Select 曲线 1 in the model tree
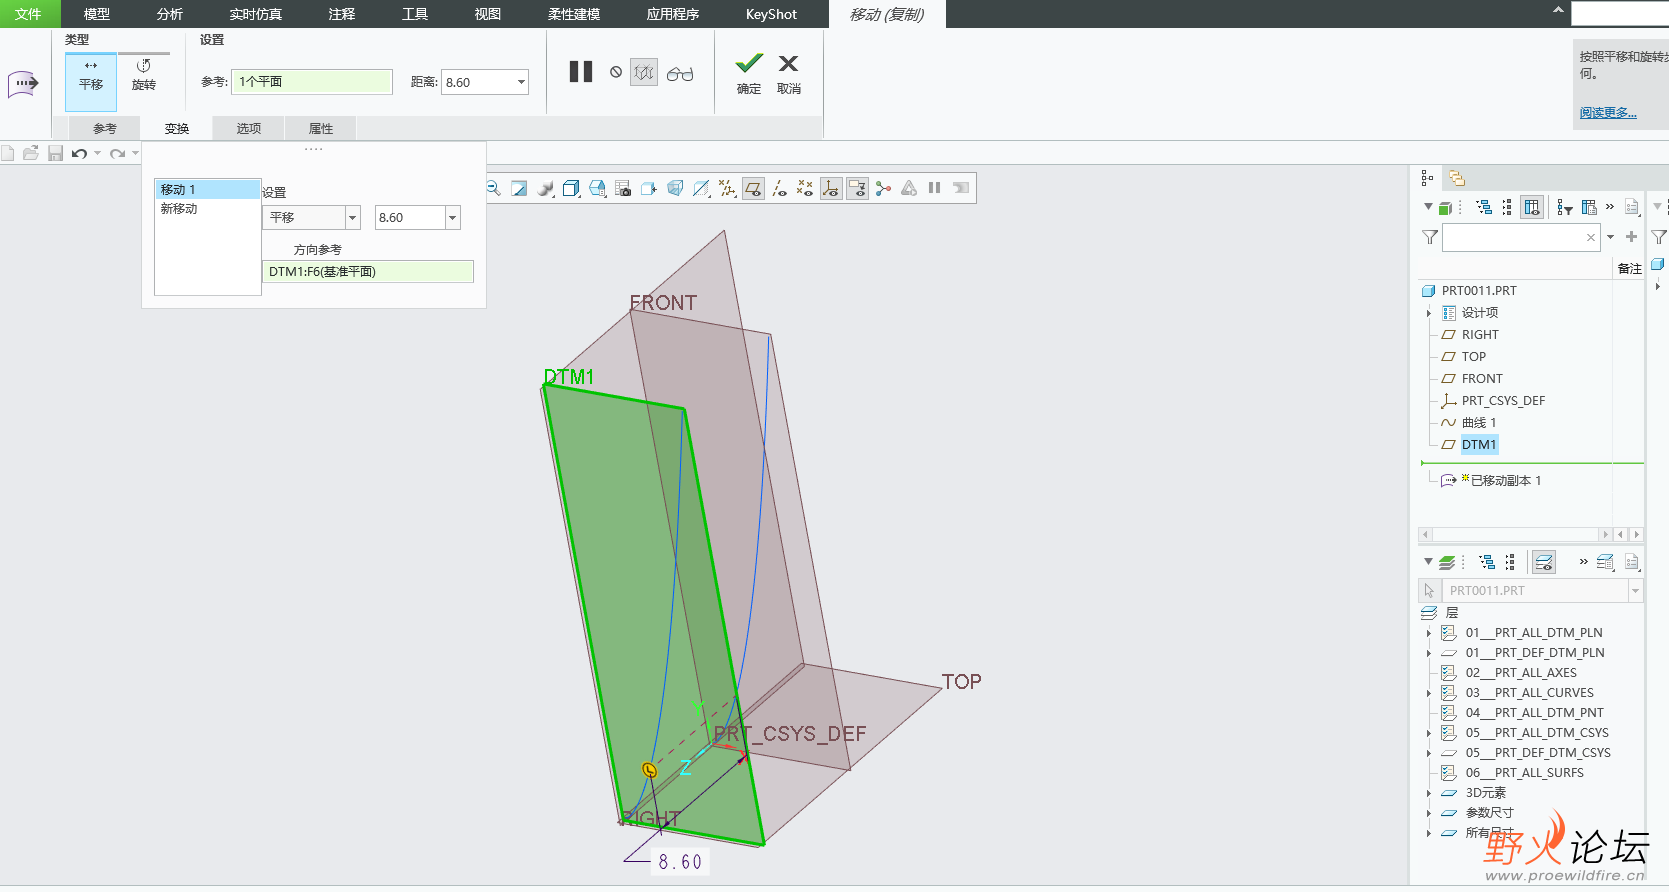The image size is (1669, 892). pyautogui.click(x=1479, y=423)
